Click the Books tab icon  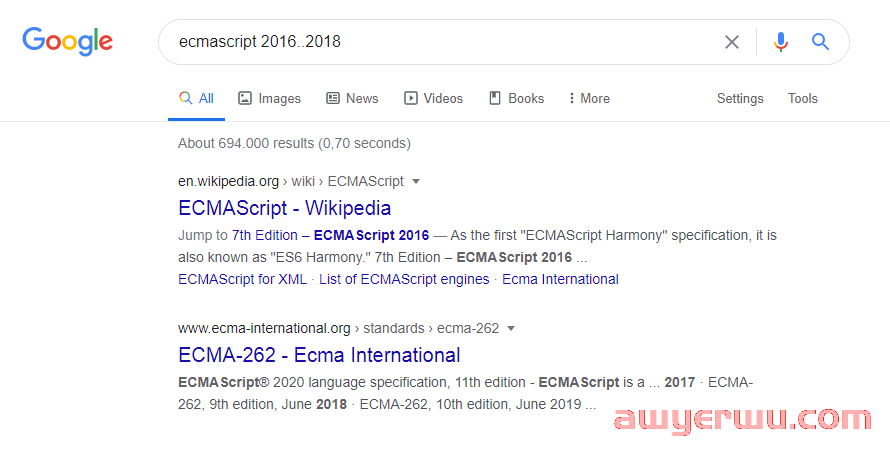pyautogui.click(x=495, y=98)
